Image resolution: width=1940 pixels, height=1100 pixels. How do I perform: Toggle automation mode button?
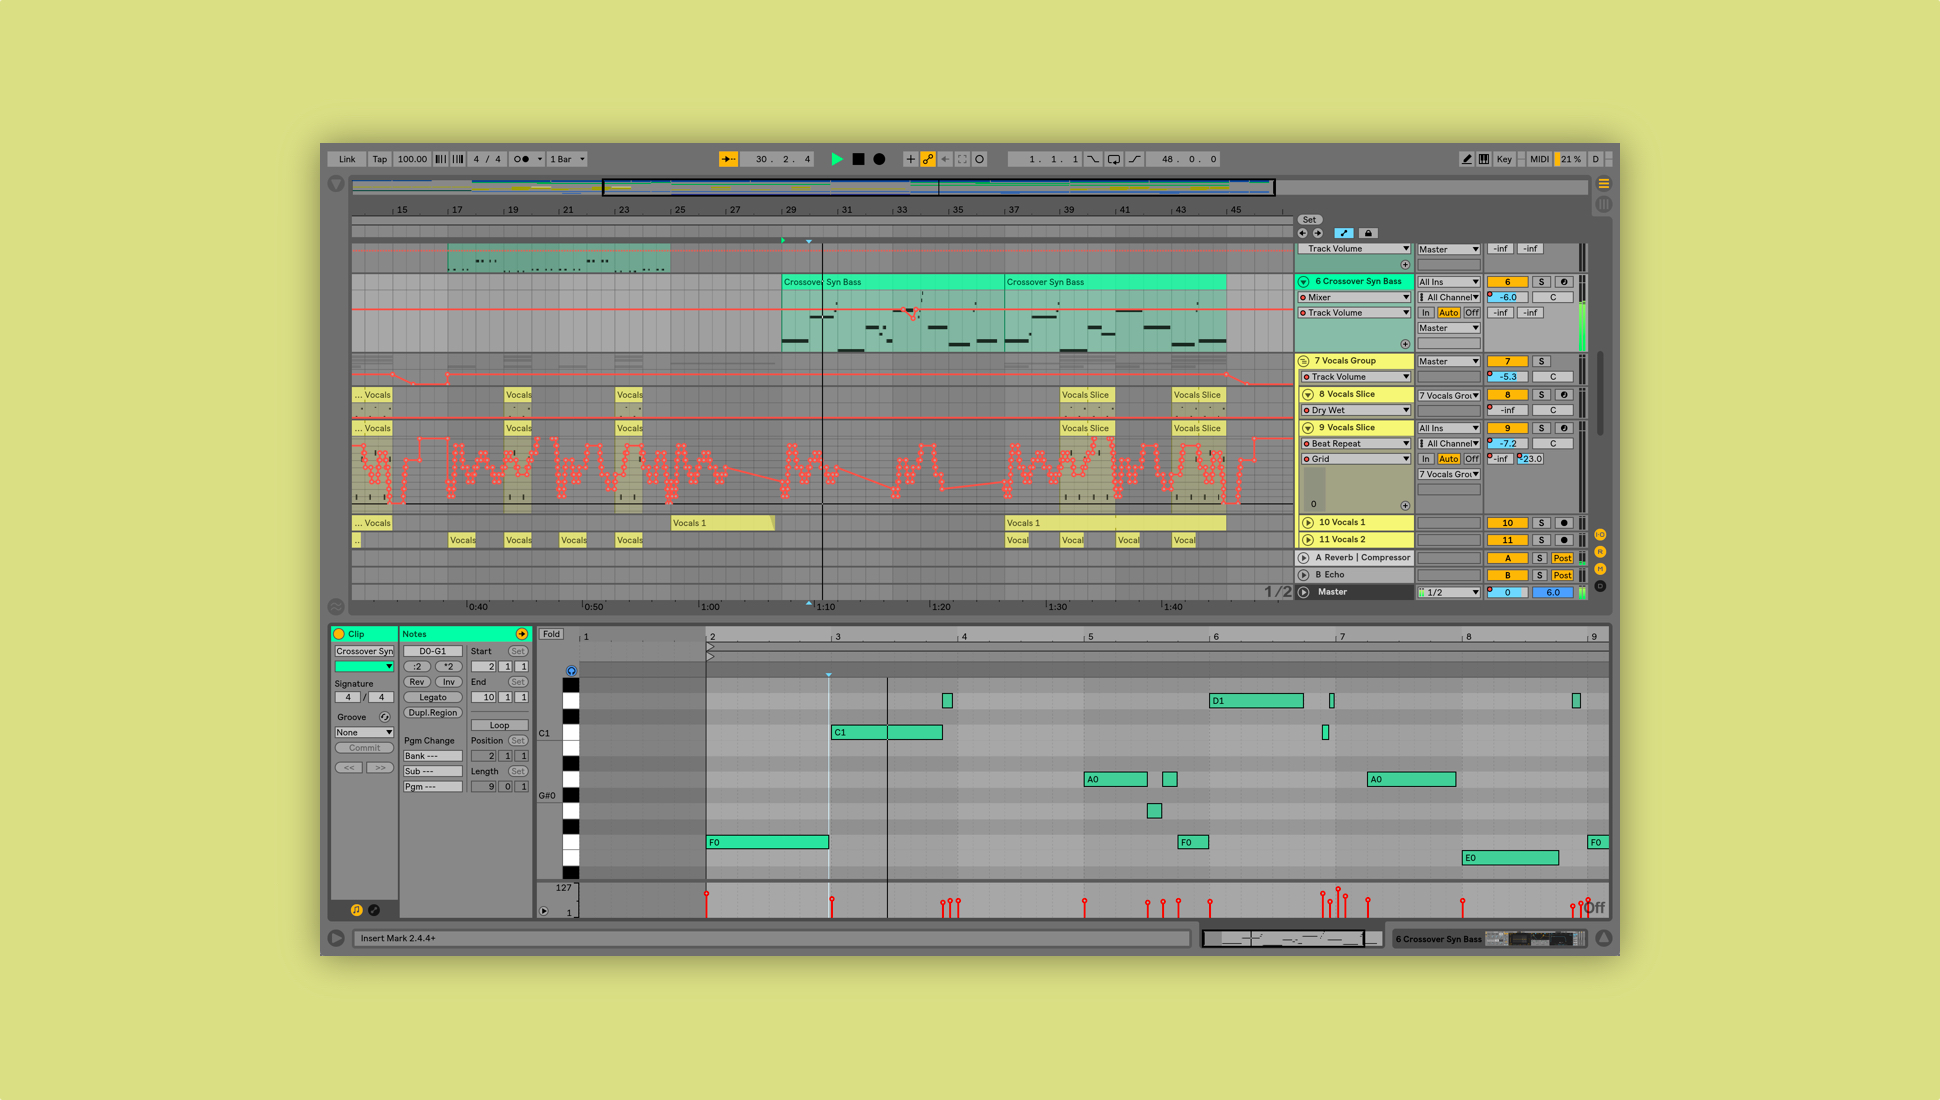1344,233
